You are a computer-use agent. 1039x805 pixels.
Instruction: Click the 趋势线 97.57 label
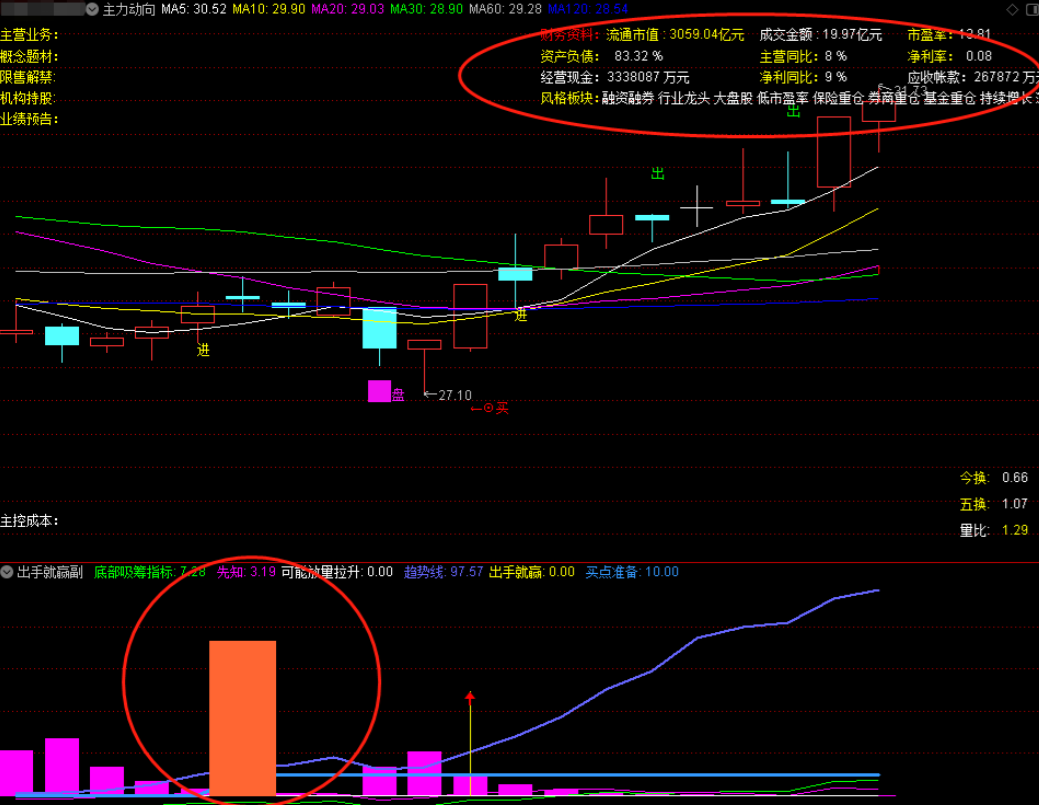pos(443,572)
